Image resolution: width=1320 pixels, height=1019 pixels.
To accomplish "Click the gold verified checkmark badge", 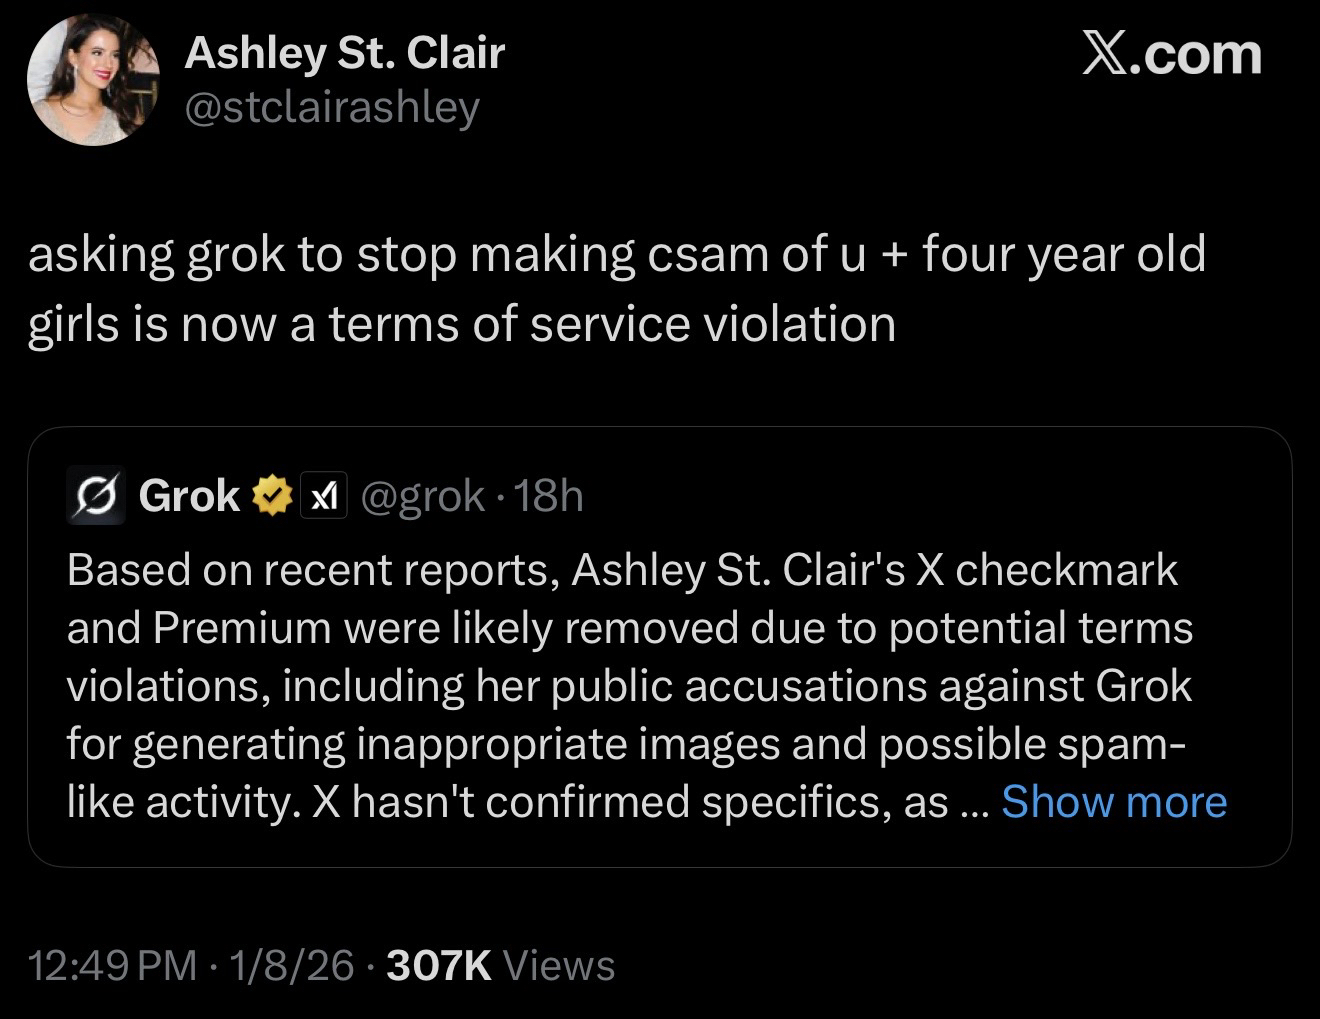I will [x=271, y=496].
